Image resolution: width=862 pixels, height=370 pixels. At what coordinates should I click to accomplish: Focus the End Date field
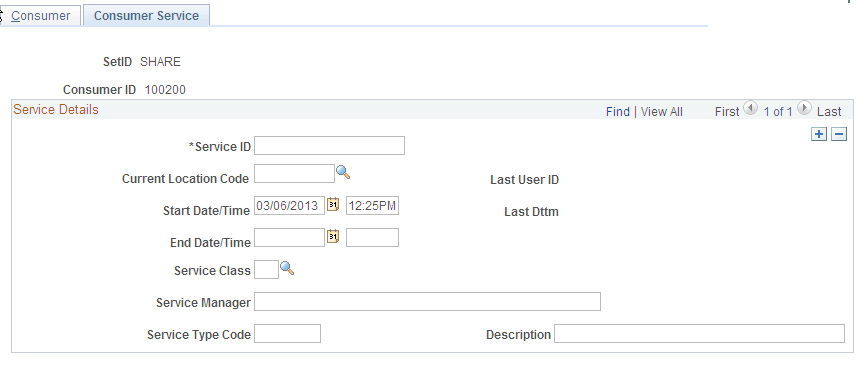[289, 238]
